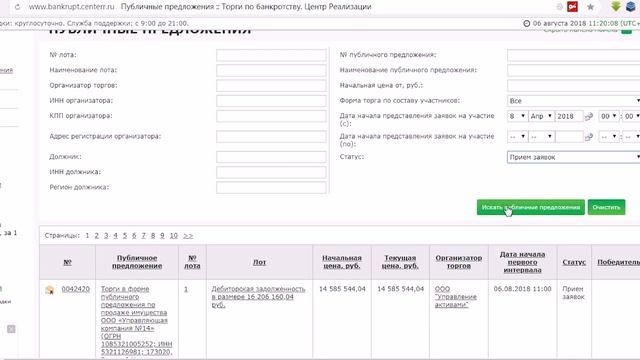Sort by Публичное предложение column header

(x=137, y=262)
